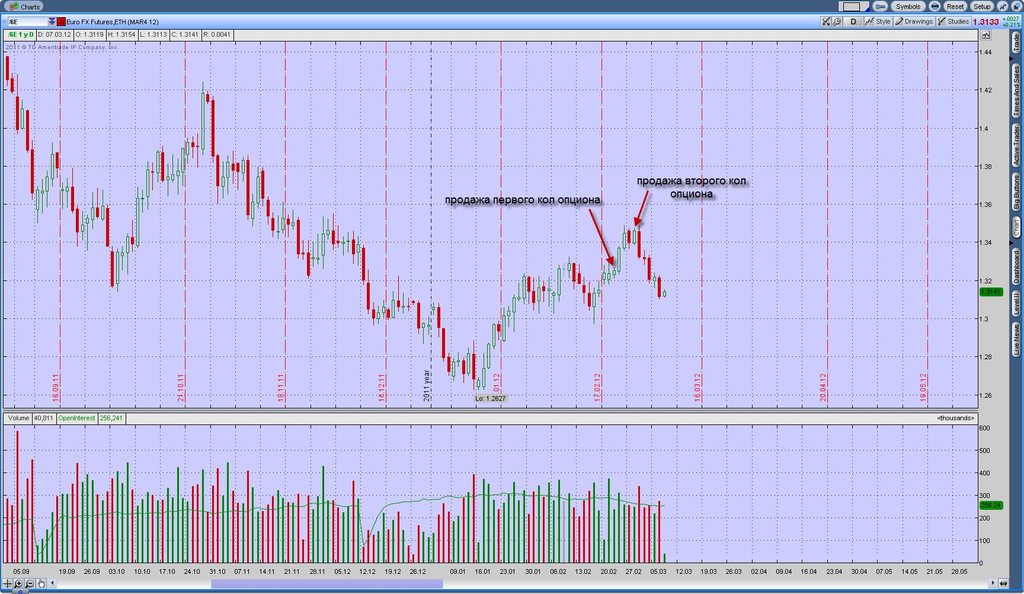
Task: Click the green 1.3141 price axis marker
Action: 991,292
